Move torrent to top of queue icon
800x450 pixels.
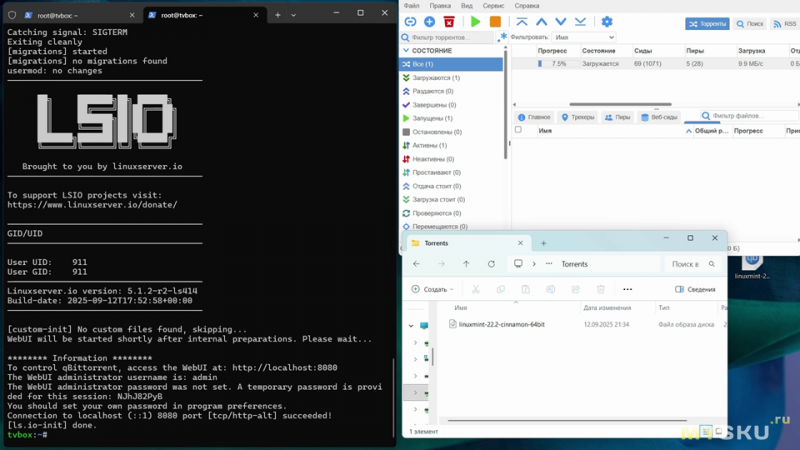(x=522, y=22)
